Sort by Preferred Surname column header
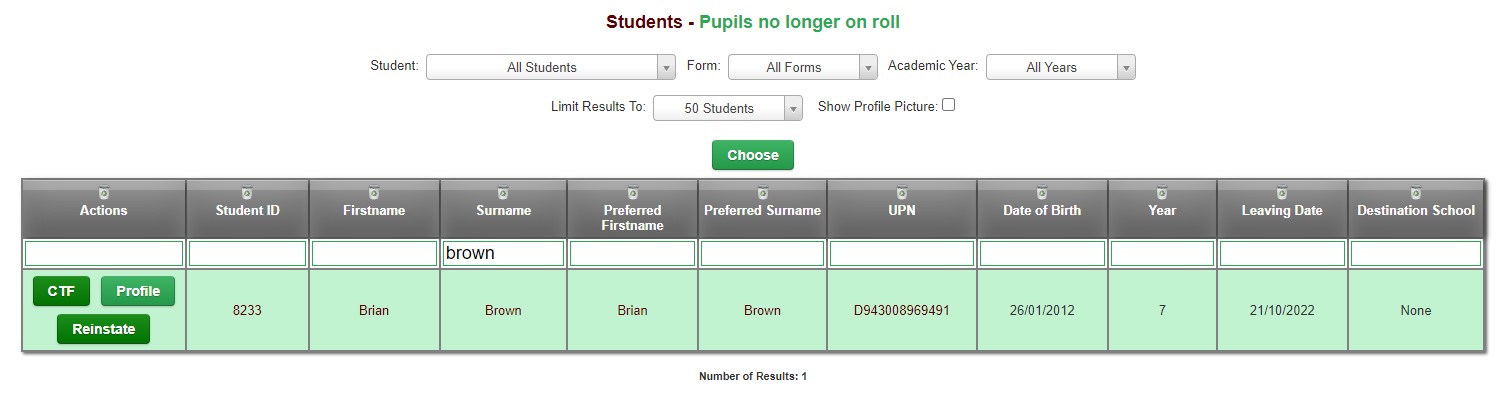1506x399 pixels. click(x=762, y=210)
